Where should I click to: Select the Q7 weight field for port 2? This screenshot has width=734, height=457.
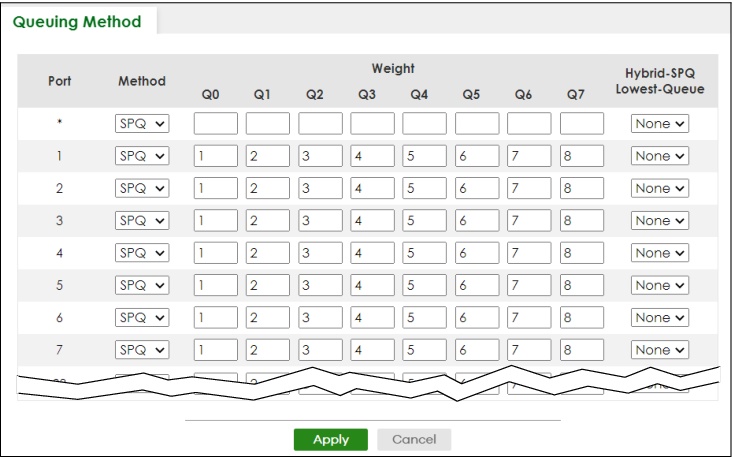pos(581,188)
